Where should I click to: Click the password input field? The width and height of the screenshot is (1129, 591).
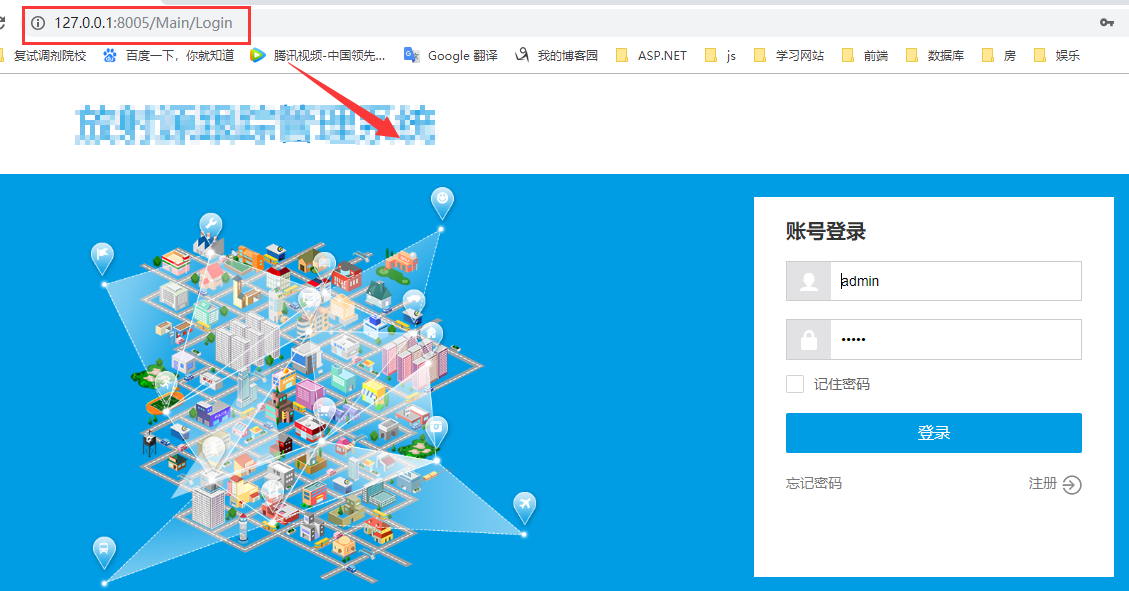point(955,339)
